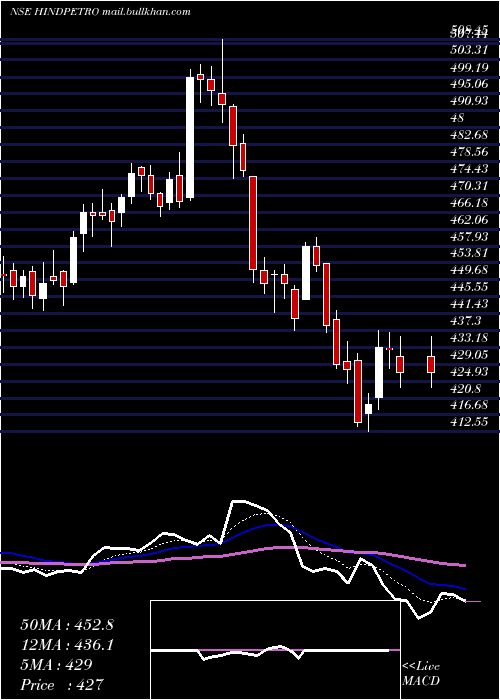Click the 420.8 price axis label
Screen dimensions: 500x700
(465, 389)
